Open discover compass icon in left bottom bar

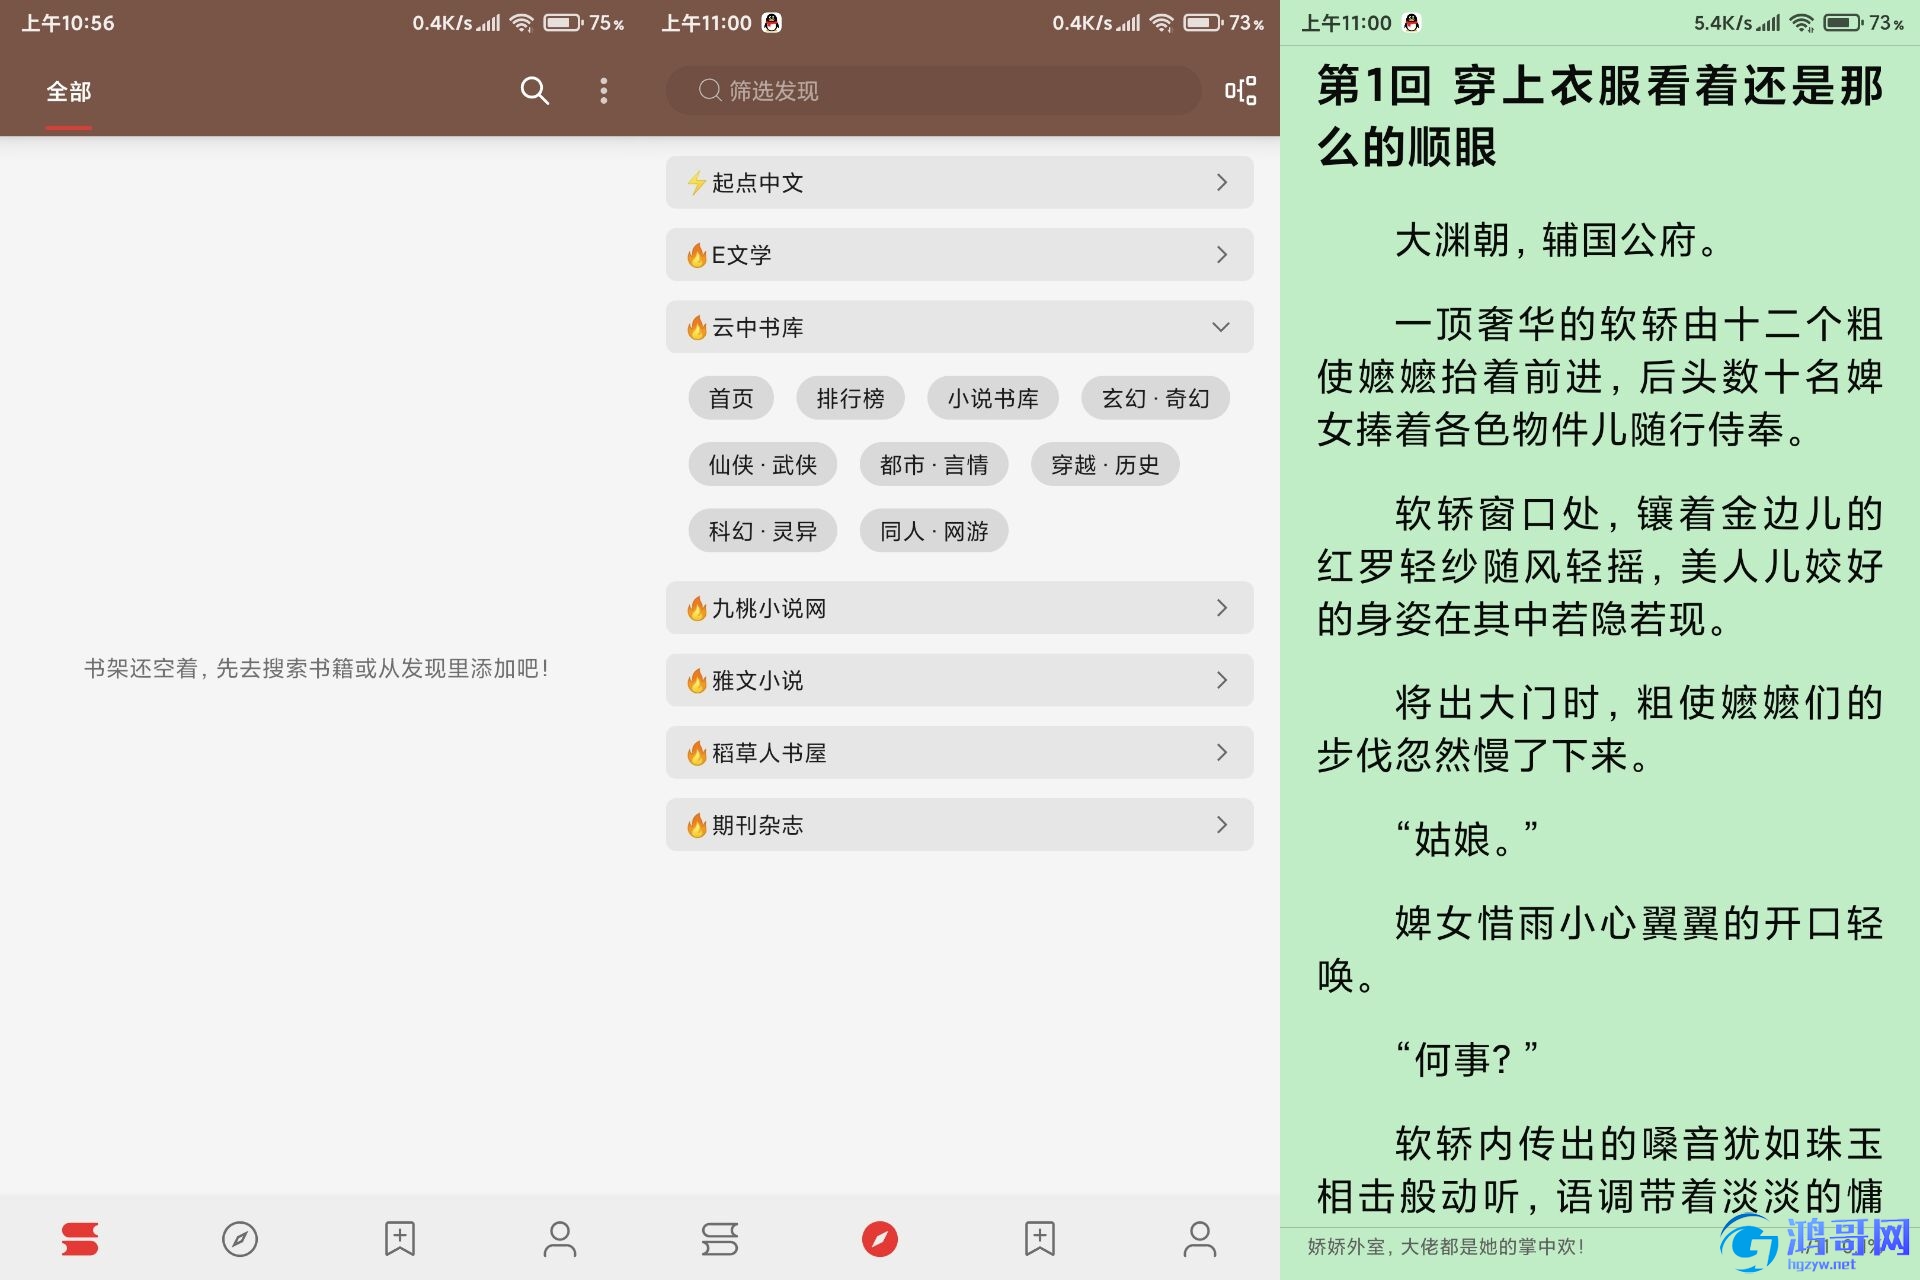(x=240, y=1239)
